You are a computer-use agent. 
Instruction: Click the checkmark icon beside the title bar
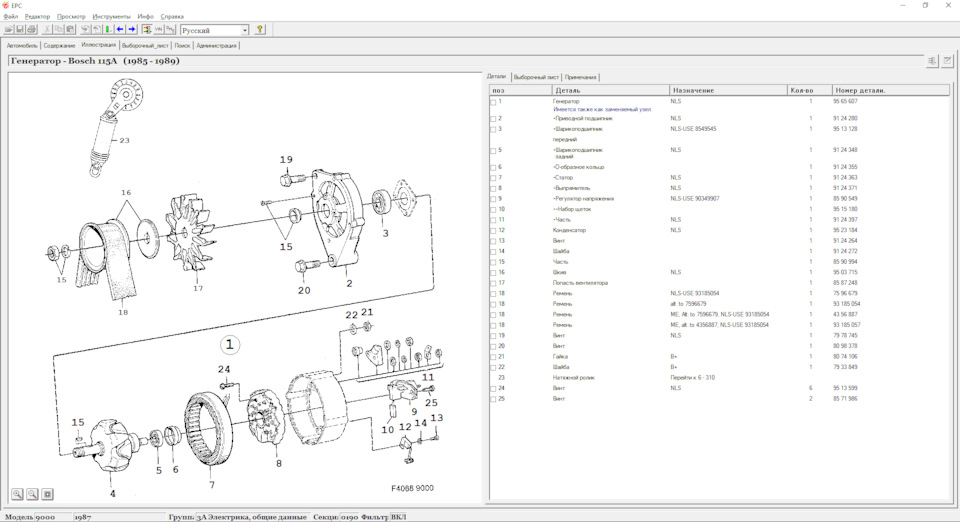[947, 61]
